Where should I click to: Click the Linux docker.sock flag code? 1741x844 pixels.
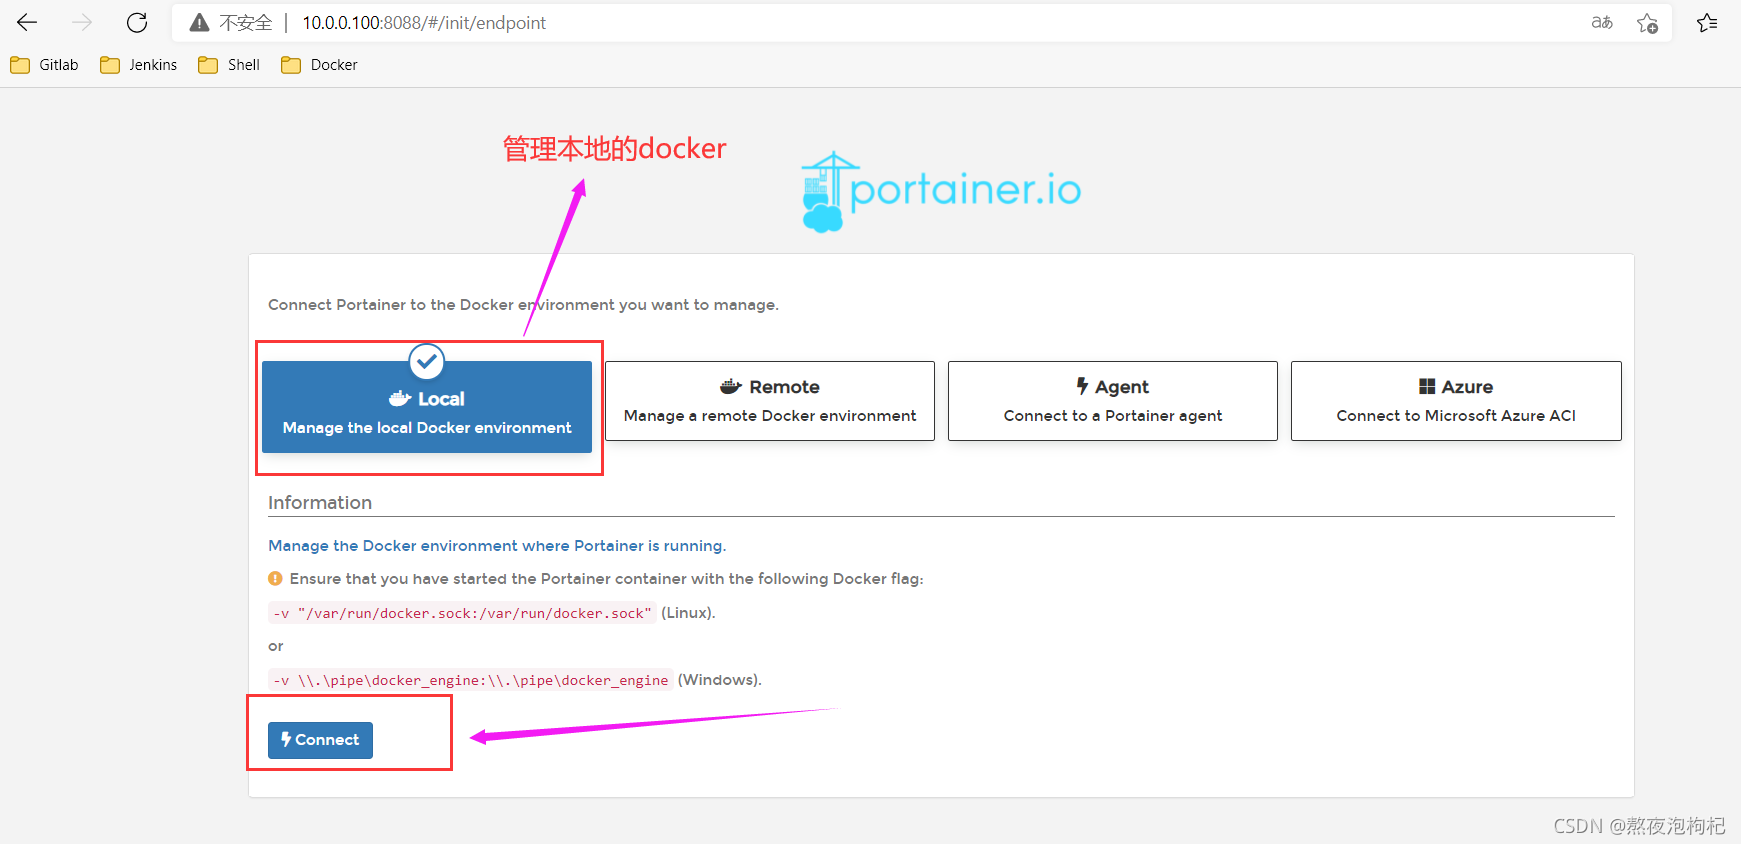(462, 613)
